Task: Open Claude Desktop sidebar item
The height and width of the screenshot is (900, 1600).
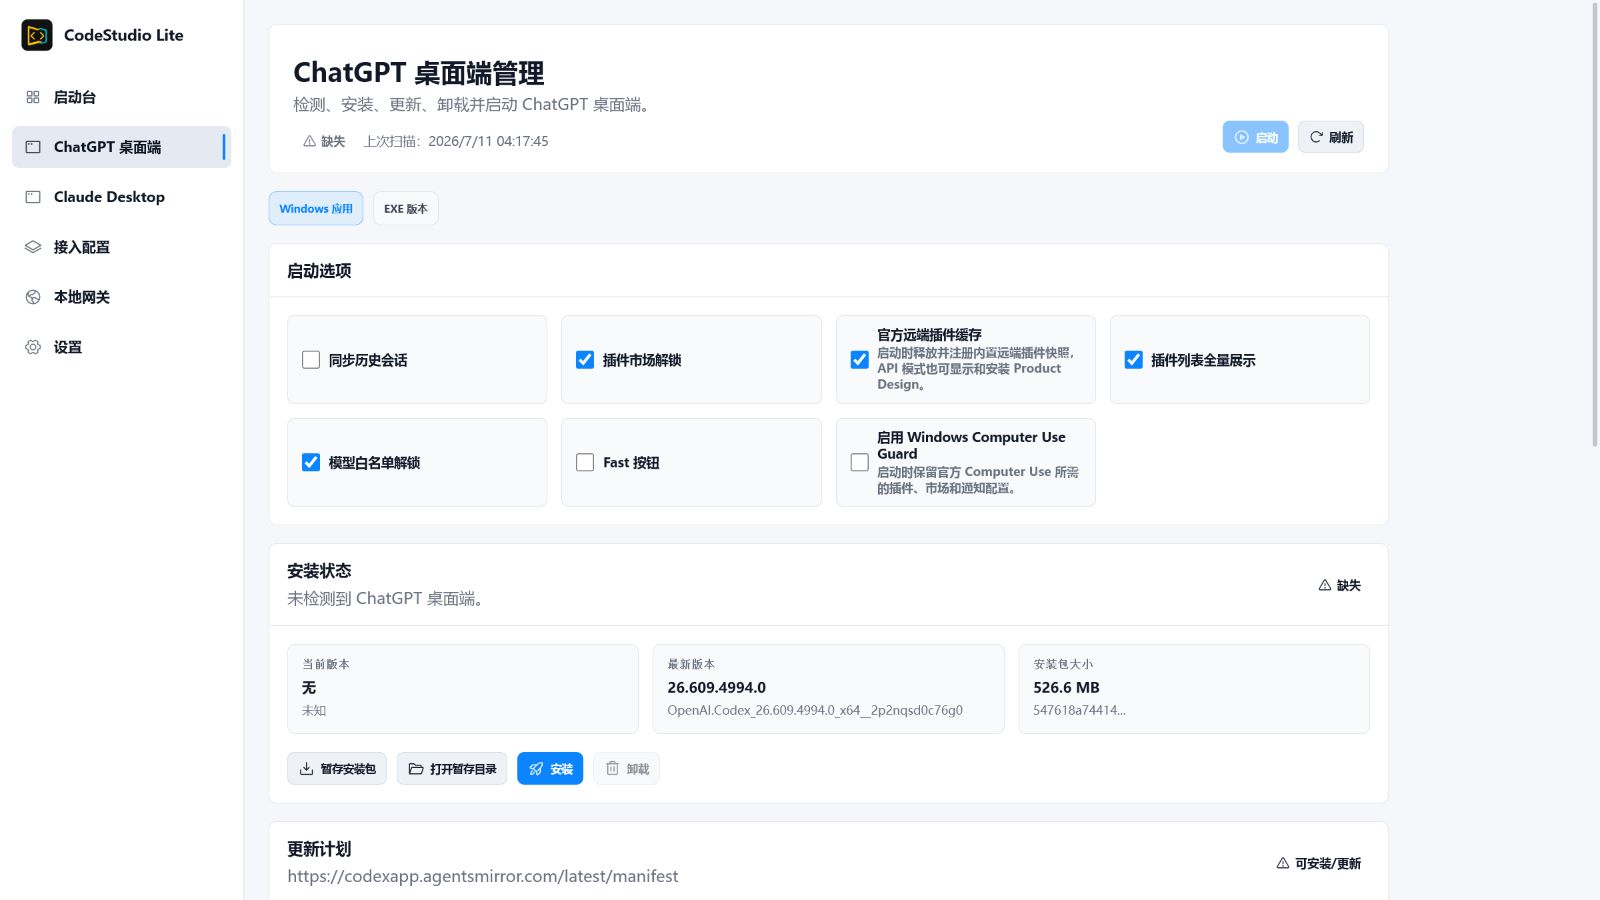Action: point(121,197)
